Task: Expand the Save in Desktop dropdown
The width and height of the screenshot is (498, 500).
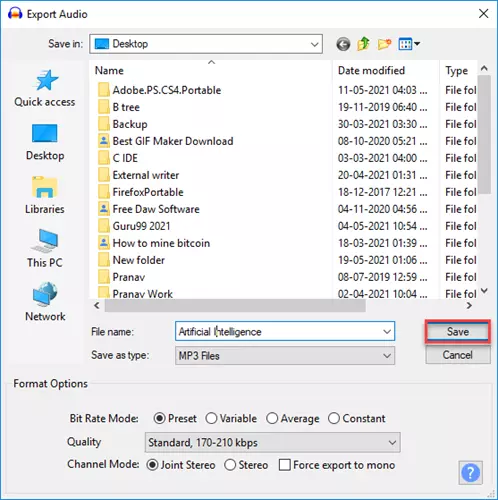Action: tap(206, 44)
